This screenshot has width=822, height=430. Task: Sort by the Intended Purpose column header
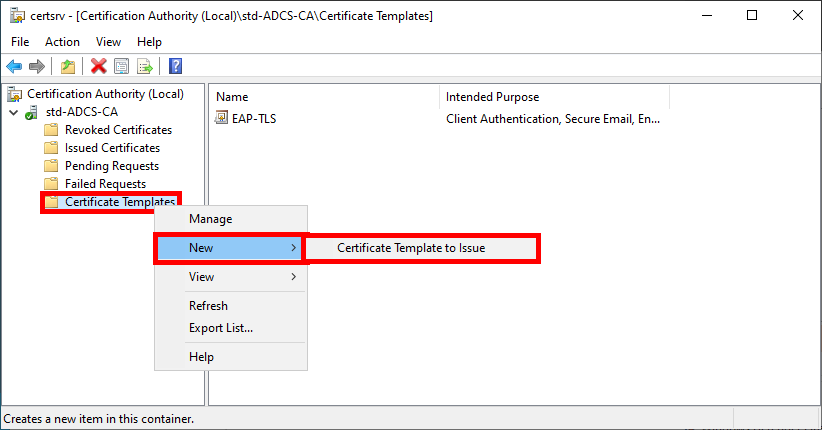point(555,97)
